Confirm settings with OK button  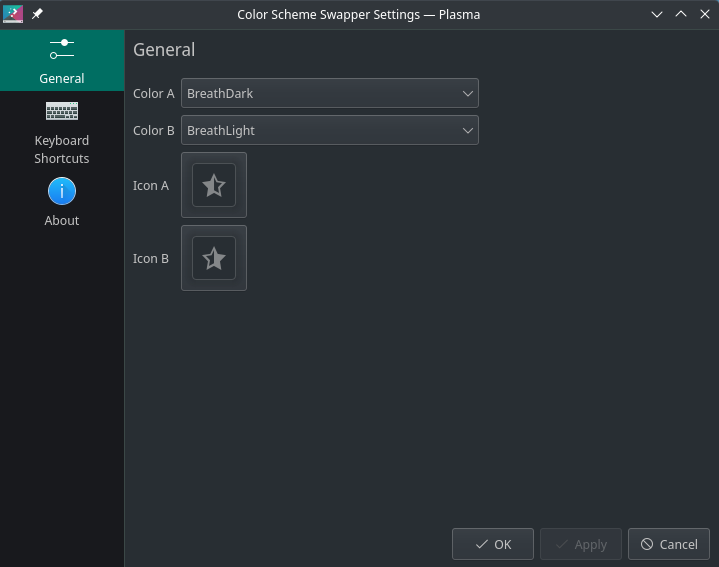493,544
